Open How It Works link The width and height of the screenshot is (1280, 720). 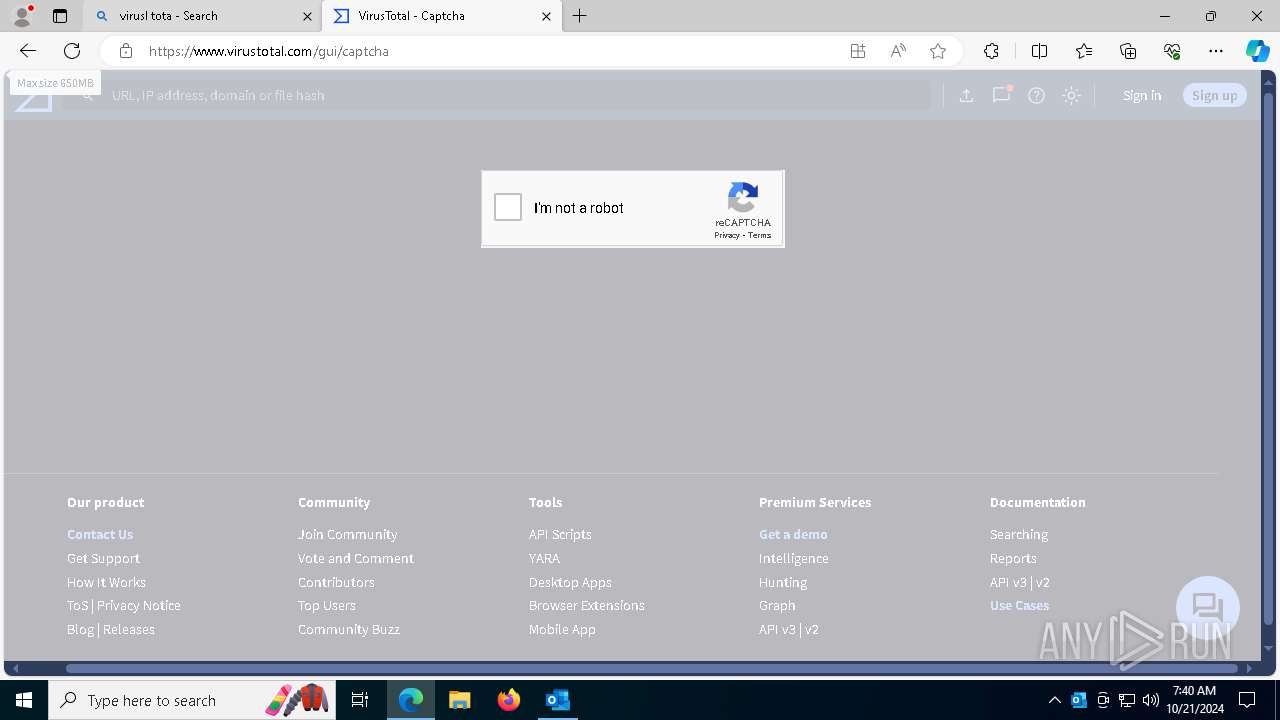point(106,582)
